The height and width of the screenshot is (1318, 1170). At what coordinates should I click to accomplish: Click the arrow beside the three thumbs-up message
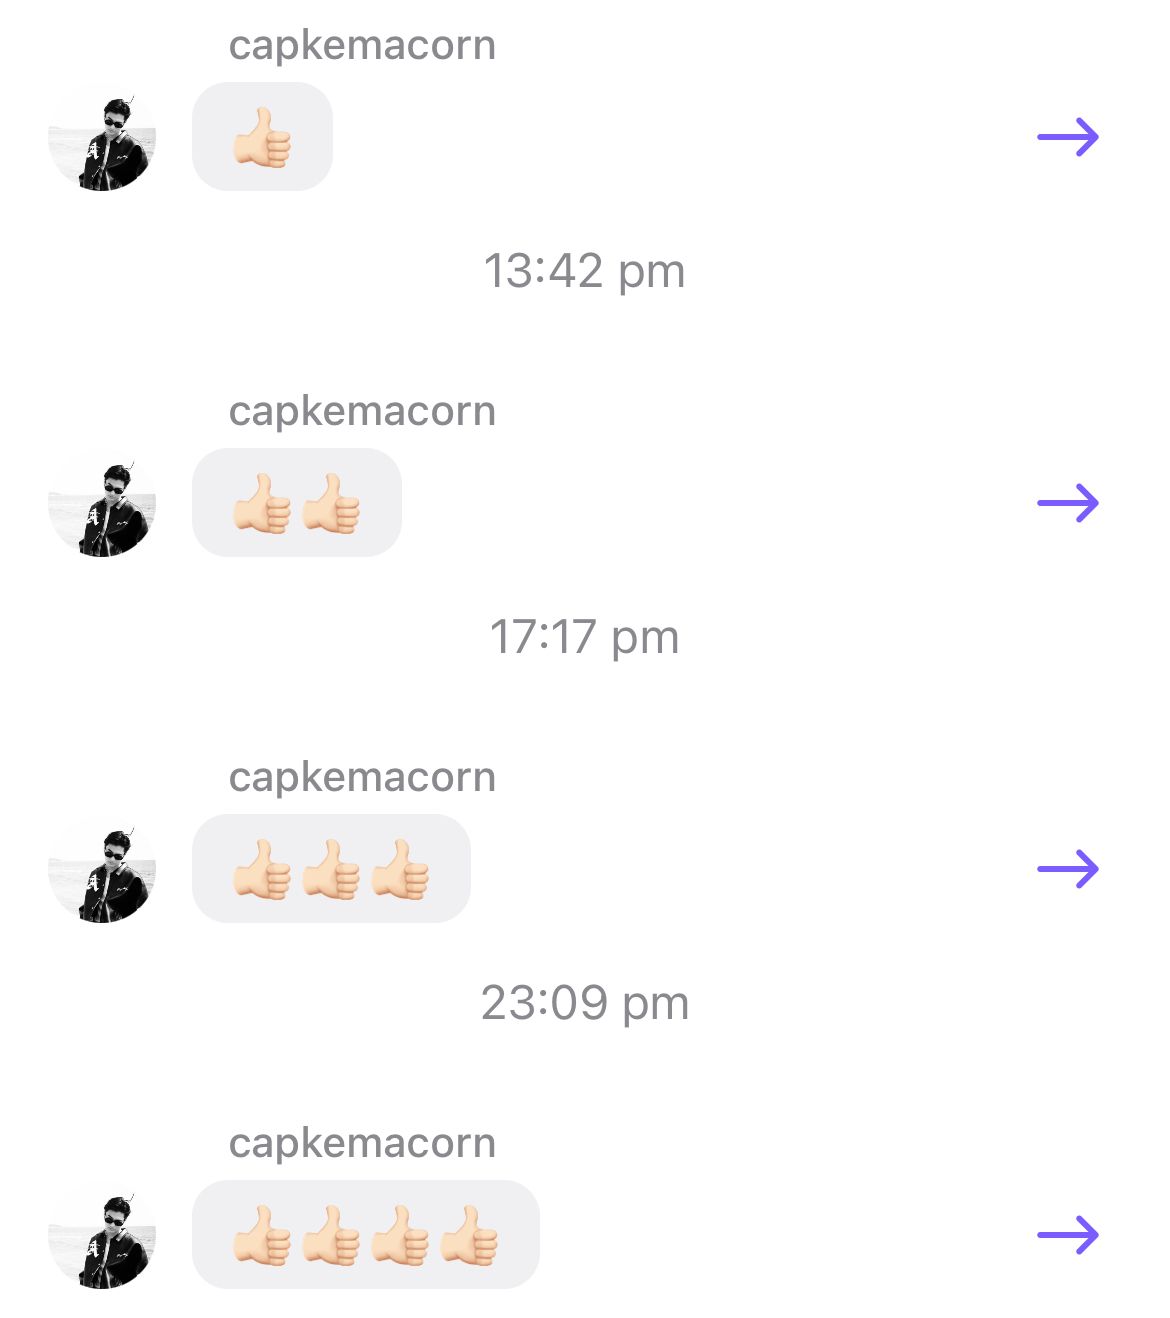1068,869
